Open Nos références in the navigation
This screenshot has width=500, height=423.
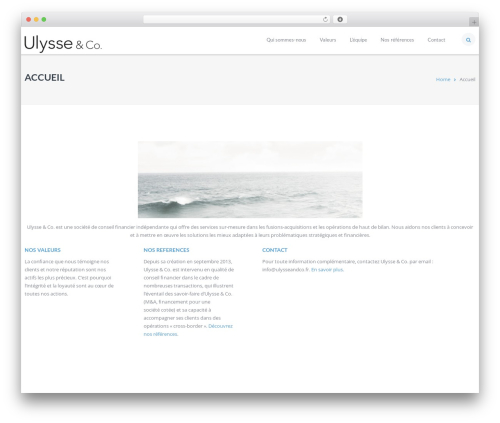pos(397,40)
